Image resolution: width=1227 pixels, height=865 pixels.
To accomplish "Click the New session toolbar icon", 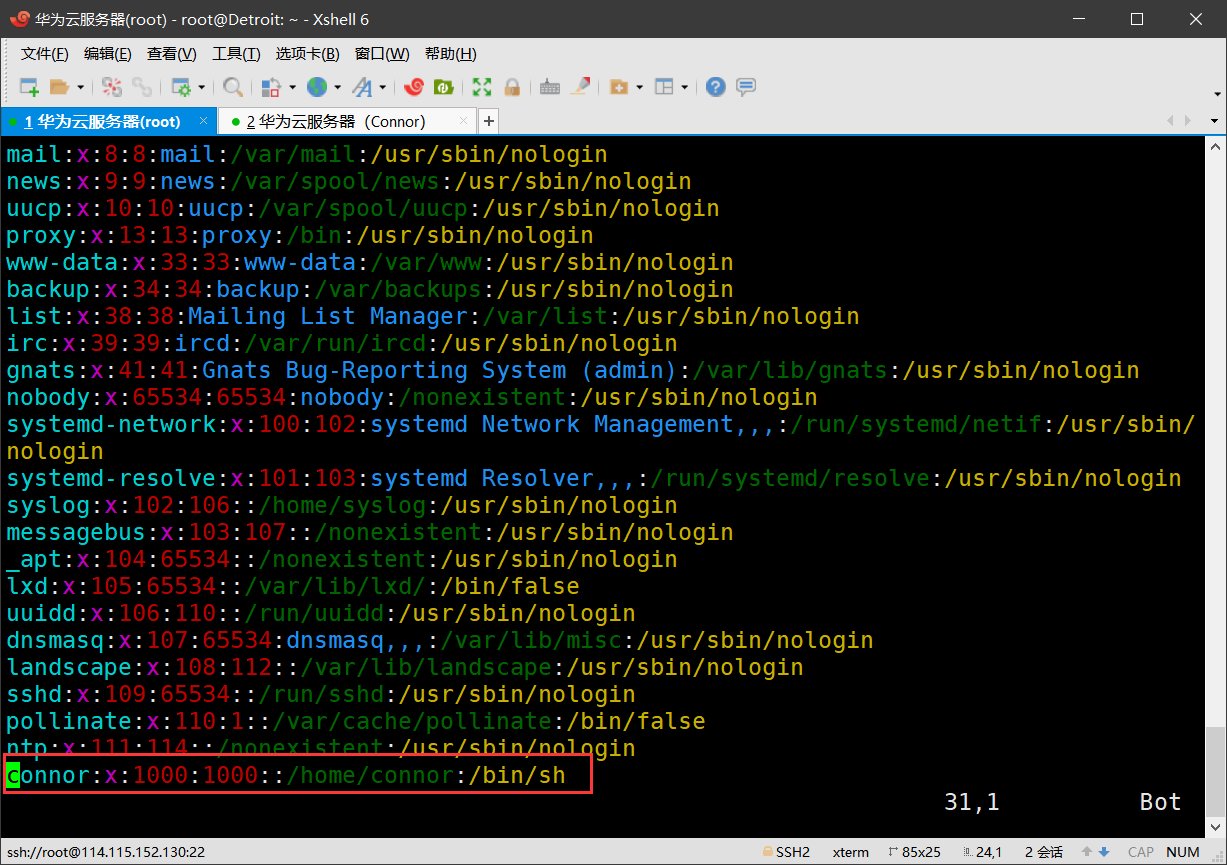I will tap(29, 87).
